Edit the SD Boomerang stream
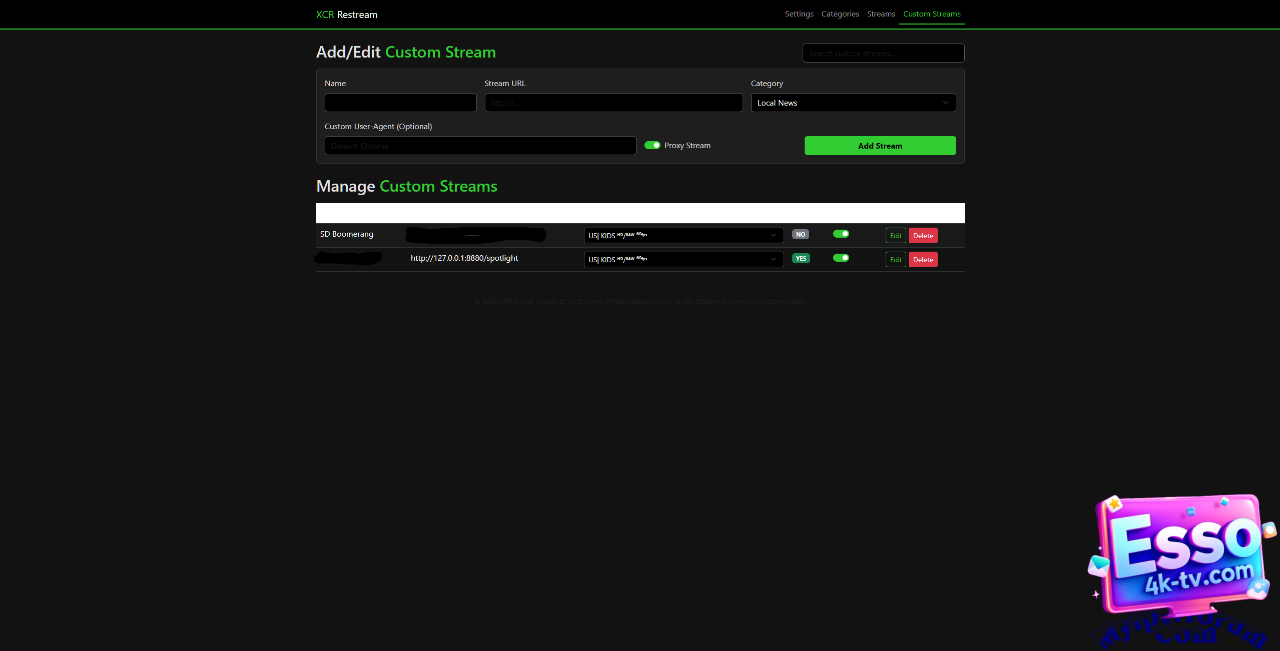The height and width of the screenshot is (651, 1280). tap(895, 236)
